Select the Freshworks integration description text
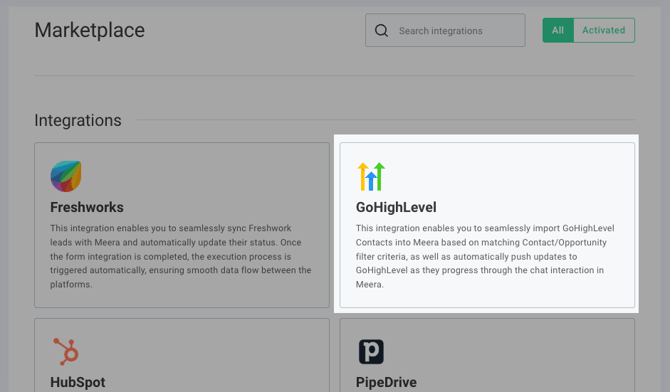This screenshot has width=670, height=392. pos(181,256)
